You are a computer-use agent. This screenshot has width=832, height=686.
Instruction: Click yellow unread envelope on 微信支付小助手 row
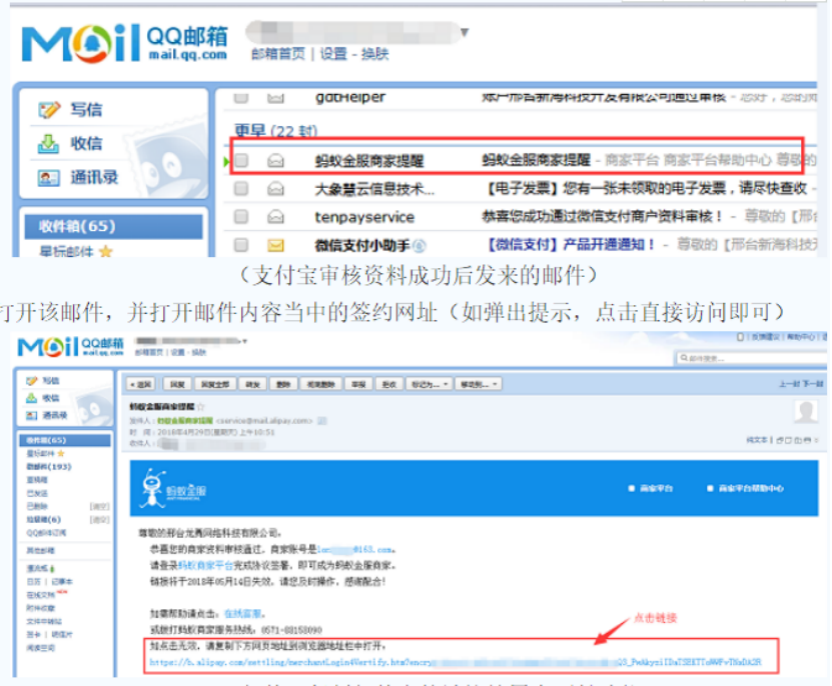click(x=275, y=245)
